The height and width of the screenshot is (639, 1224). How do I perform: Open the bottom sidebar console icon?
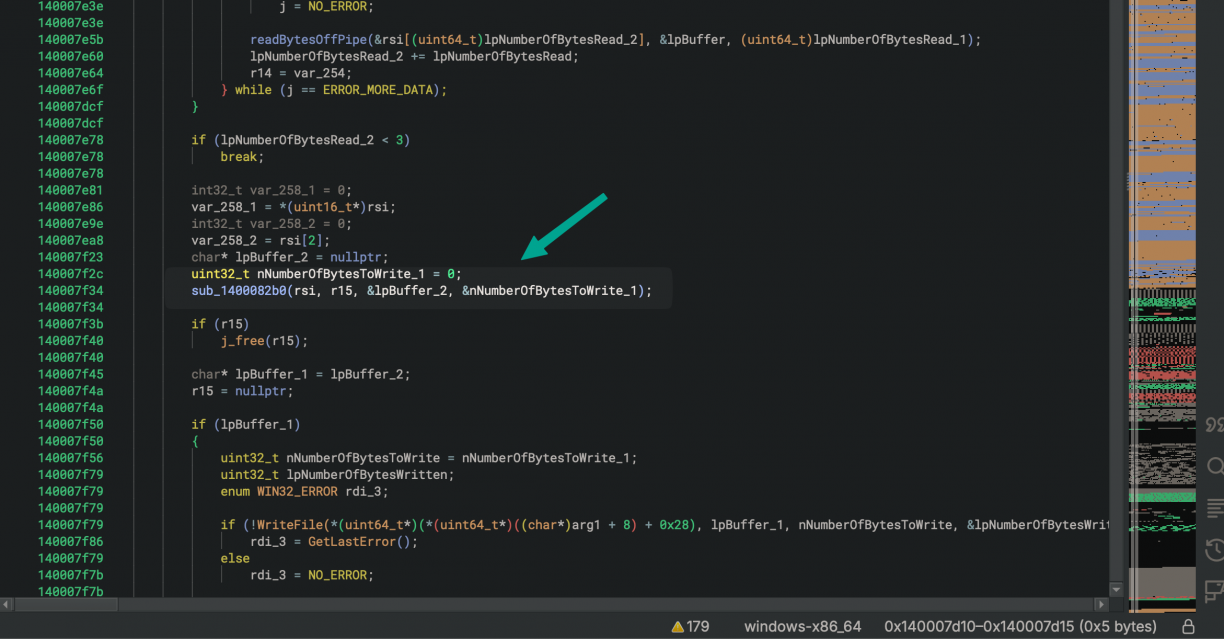pyautogui.click(x=1214, y=590)
